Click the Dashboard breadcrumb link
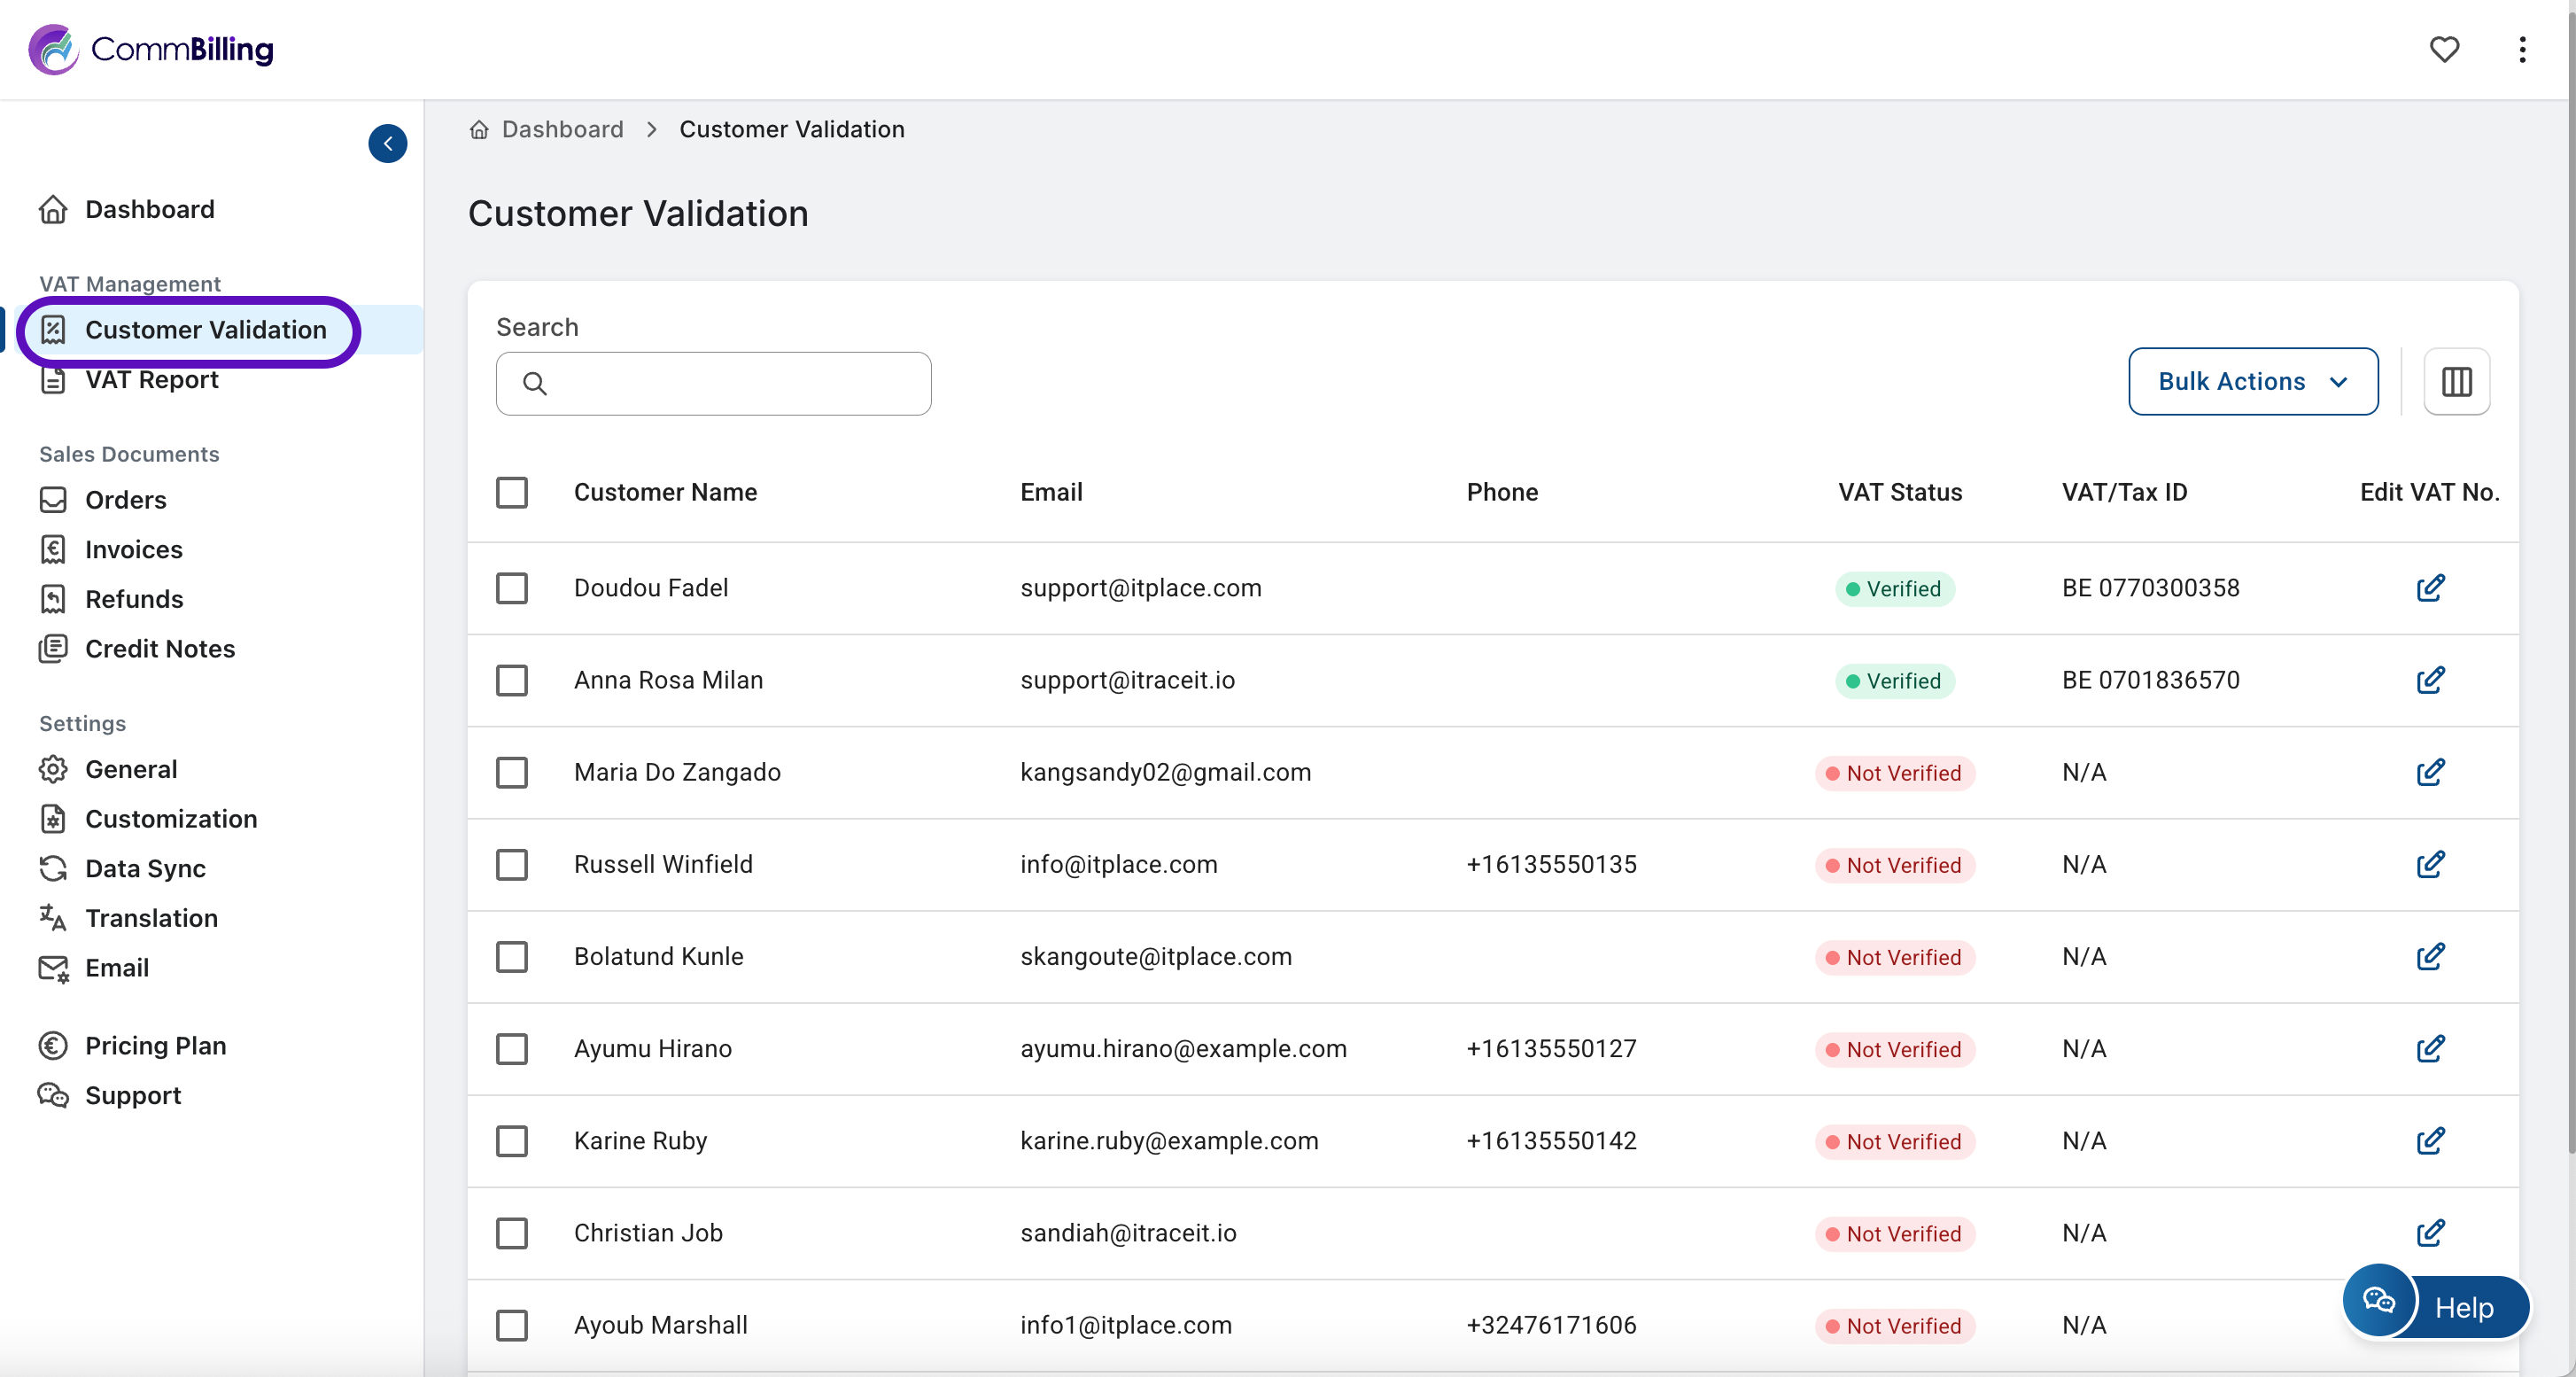 (x=562, y=130)
